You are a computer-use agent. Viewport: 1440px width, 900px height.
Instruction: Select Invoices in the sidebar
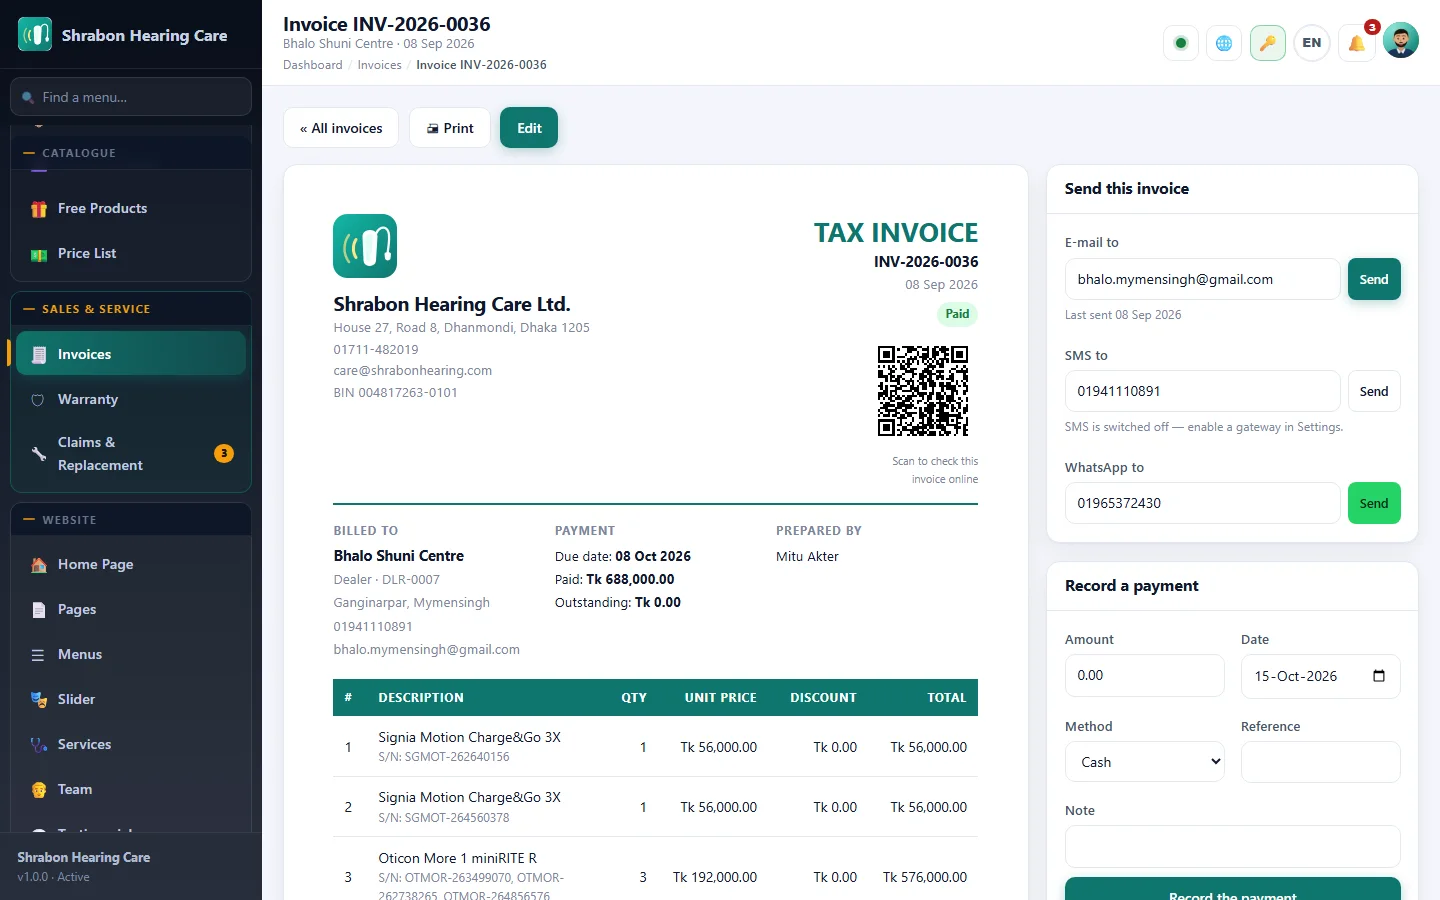(131, 354)
